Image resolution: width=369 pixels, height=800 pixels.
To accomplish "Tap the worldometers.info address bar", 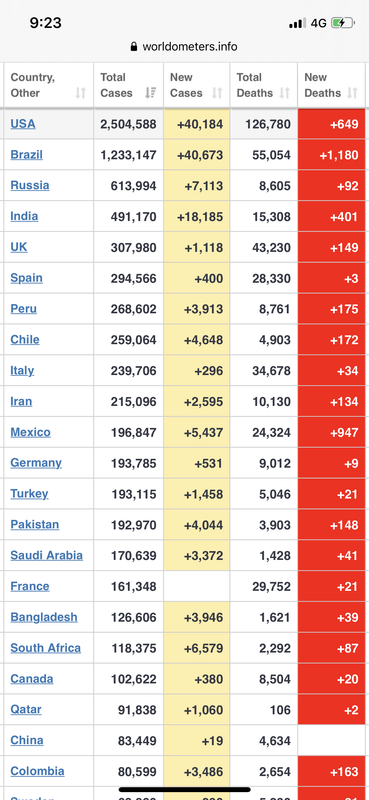I will tap(184, 47).
